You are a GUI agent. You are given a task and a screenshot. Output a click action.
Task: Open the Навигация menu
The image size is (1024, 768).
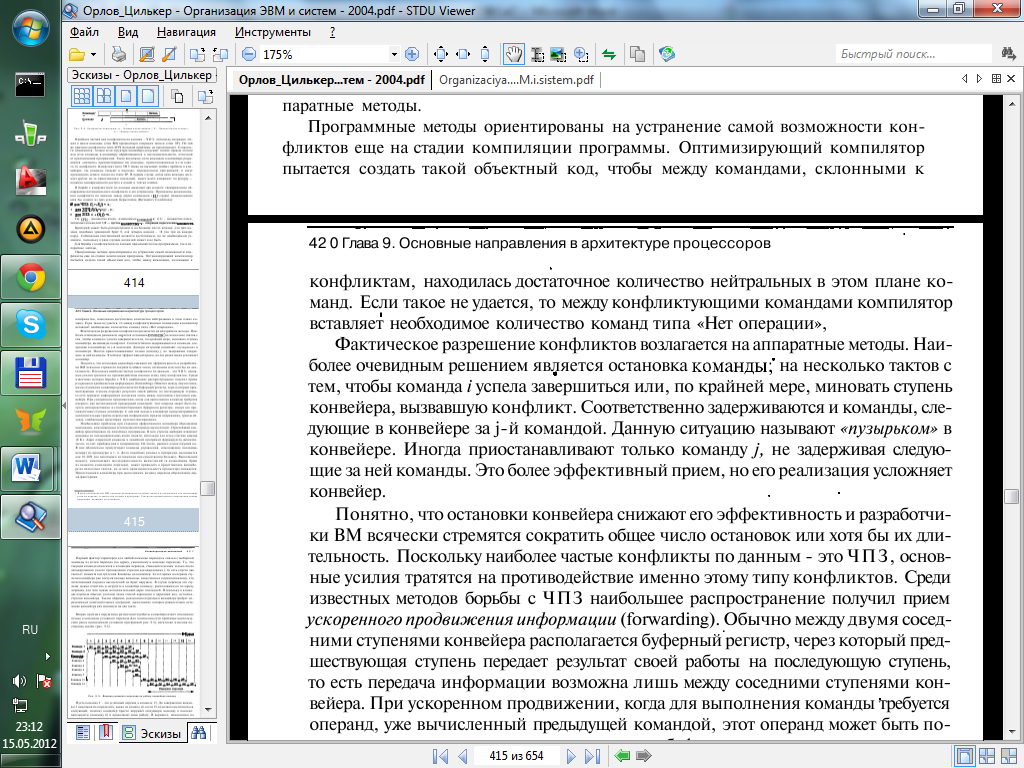coord(186,32)
